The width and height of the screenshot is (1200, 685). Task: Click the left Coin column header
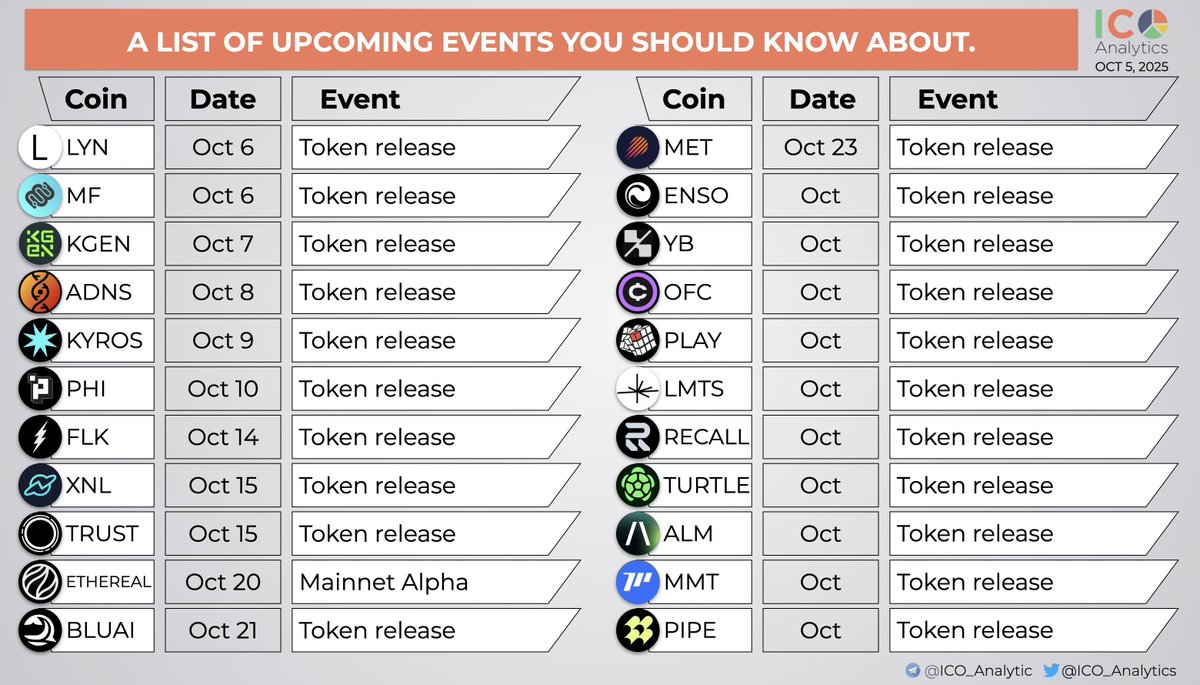[x=96, y=100]
